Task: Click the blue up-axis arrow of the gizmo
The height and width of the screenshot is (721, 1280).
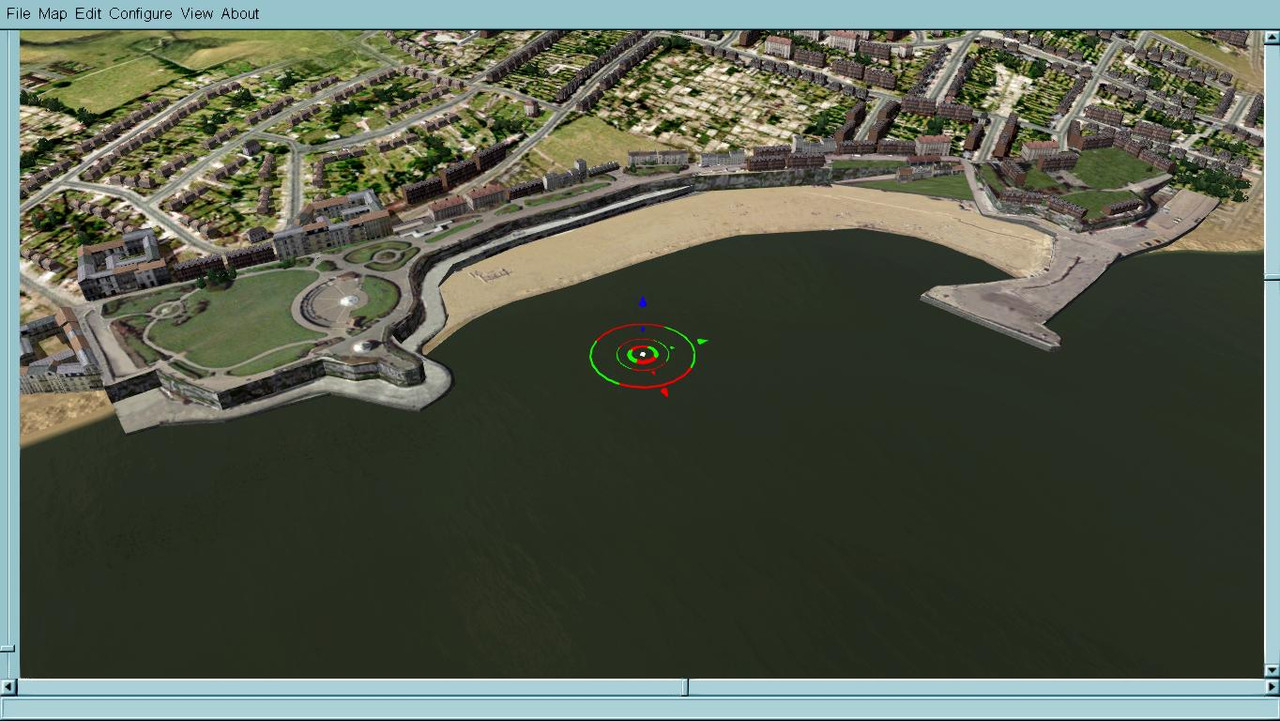Action: [643, 302]
